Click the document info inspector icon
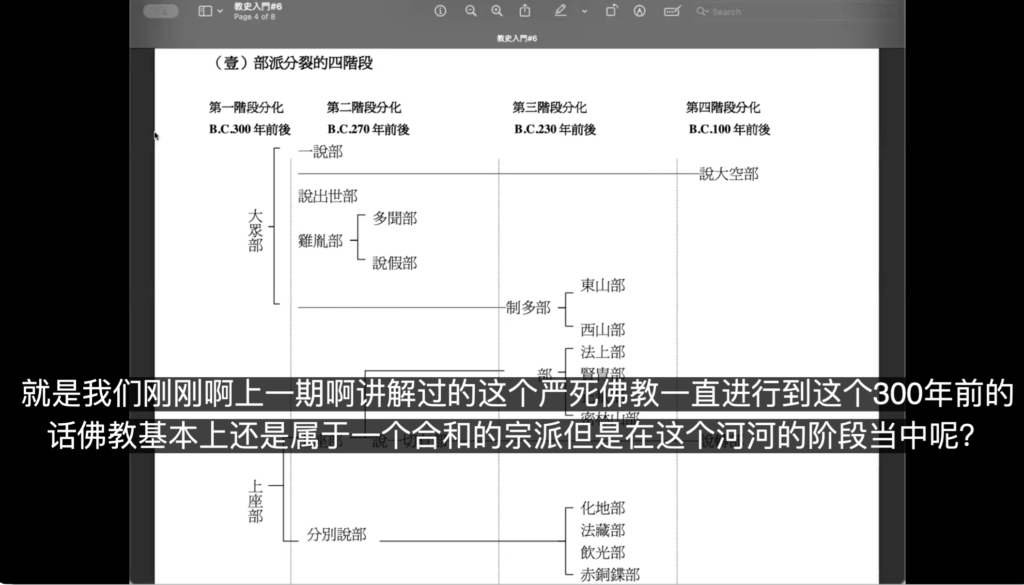This screenshot has height=585, width=1024. click(x=439, y=11)
